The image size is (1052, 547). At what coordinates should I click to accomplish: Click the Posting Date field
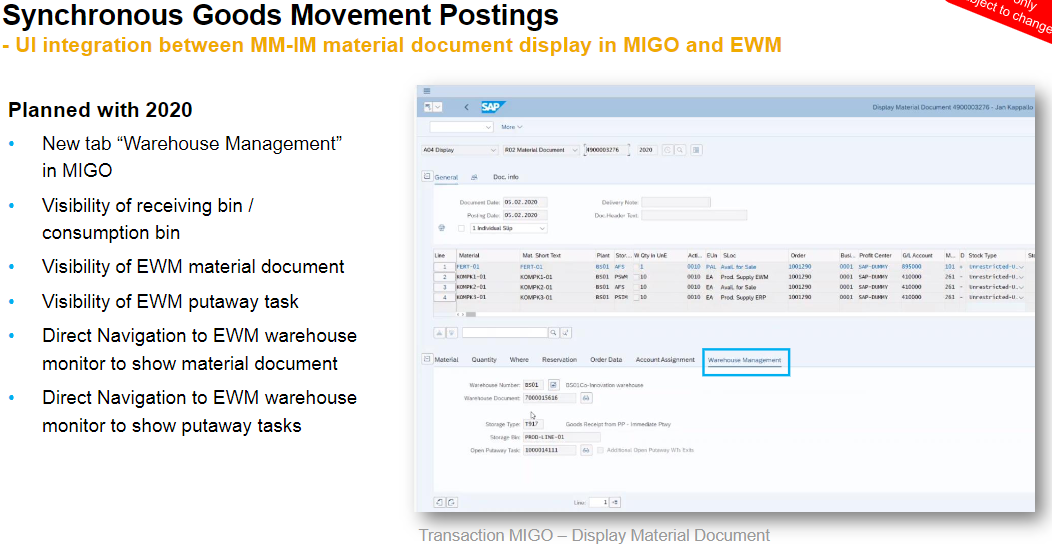525,215
